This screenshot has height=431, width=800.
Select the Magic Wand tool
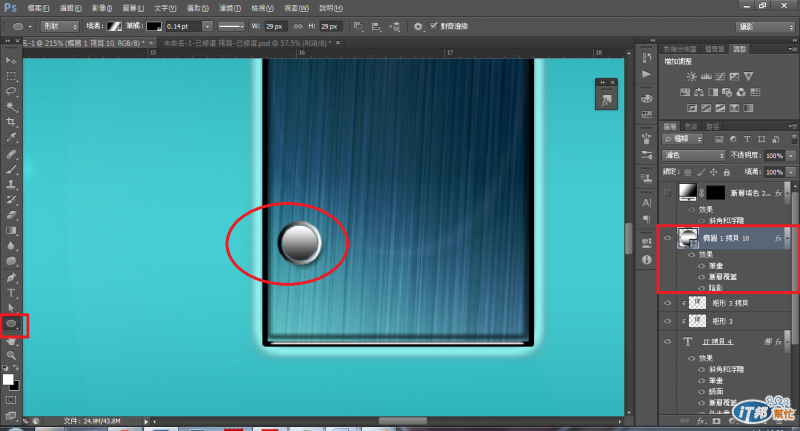(11, 107)
